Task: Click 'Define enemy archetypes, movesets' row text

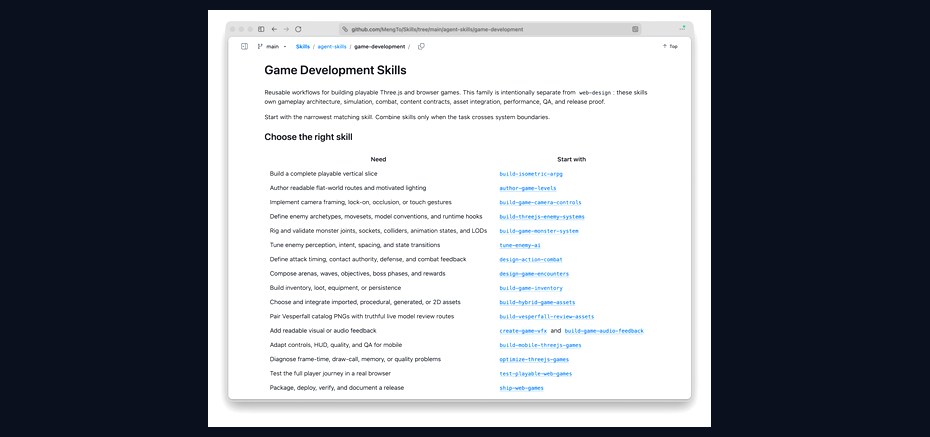Action: (x=376, y=216)
